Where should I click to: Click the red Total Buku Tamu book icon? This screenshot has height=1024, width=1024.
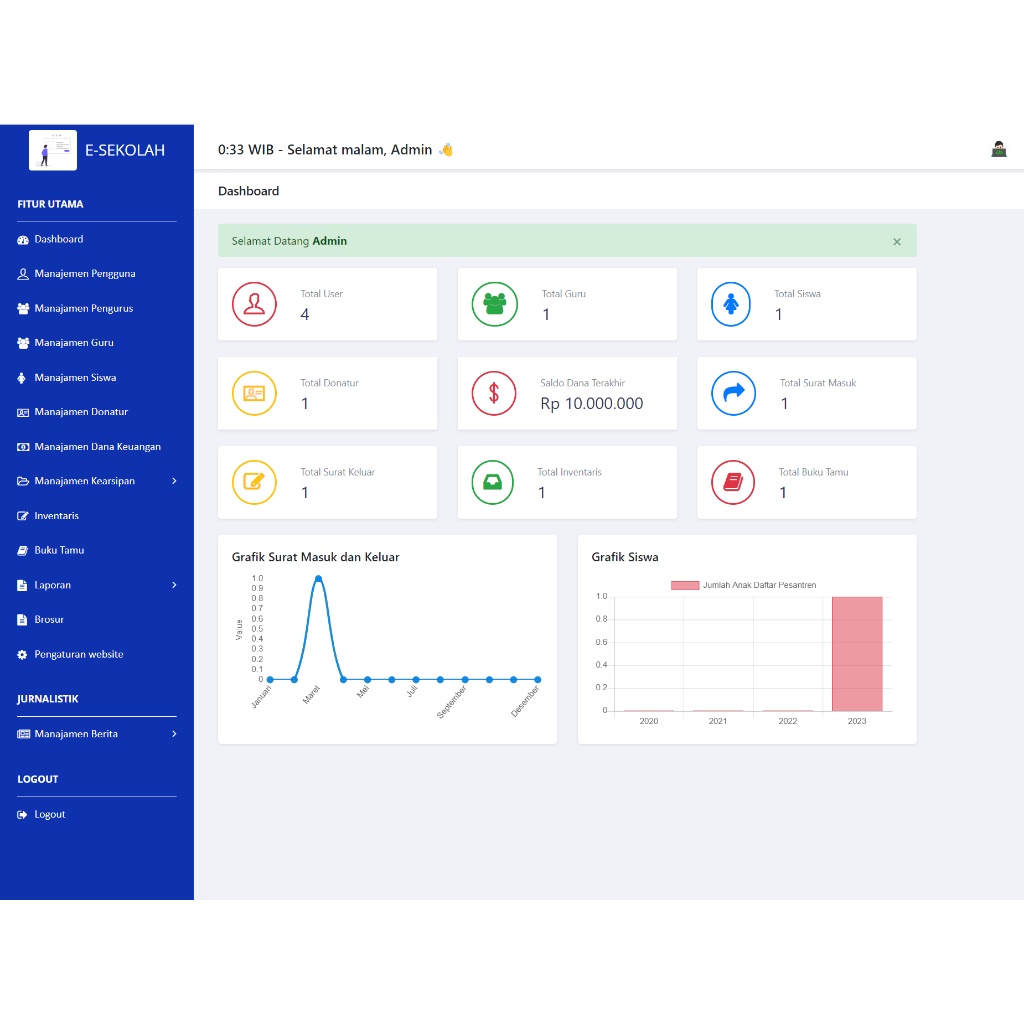point(733,483)
